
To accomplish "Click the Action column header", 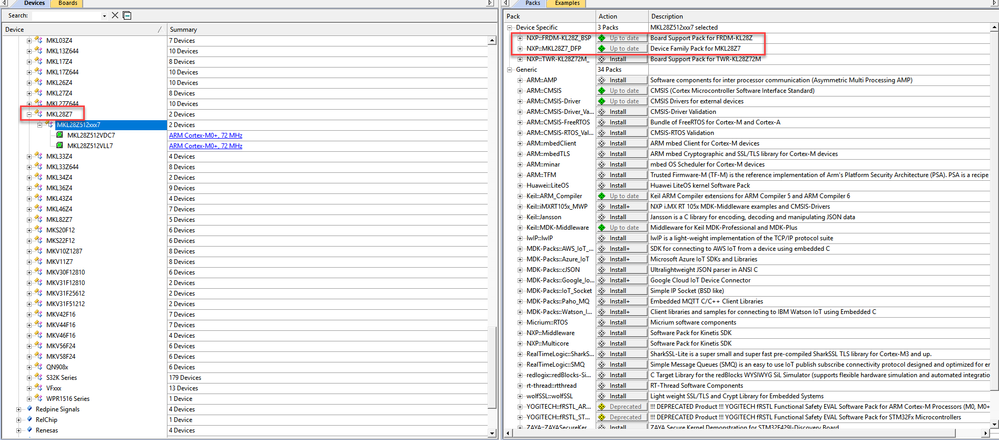I will (x=621, y=16).
